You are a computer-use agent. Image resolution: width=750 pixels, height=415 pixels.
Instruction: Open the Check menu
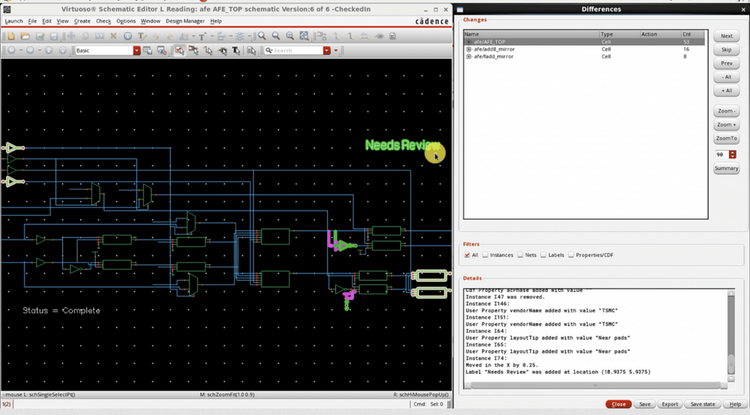[103, 20]
